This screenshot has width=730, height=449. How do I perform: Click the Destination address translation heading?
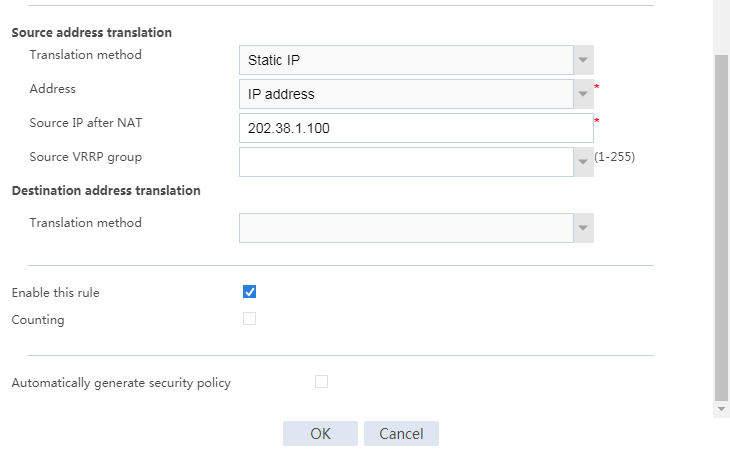[x=106, y=190]
